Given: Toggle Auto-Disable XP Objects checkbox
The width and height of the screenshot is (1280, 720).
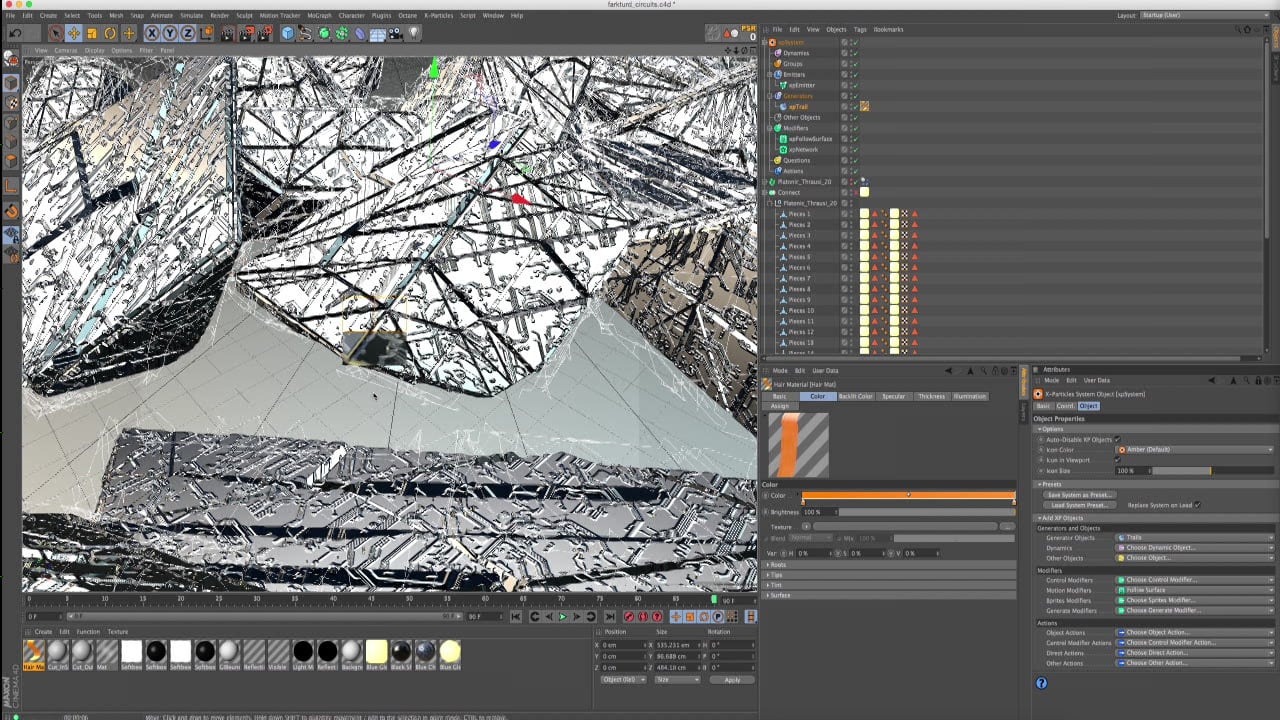Looking at the screenshot, I should [1118, 439].
